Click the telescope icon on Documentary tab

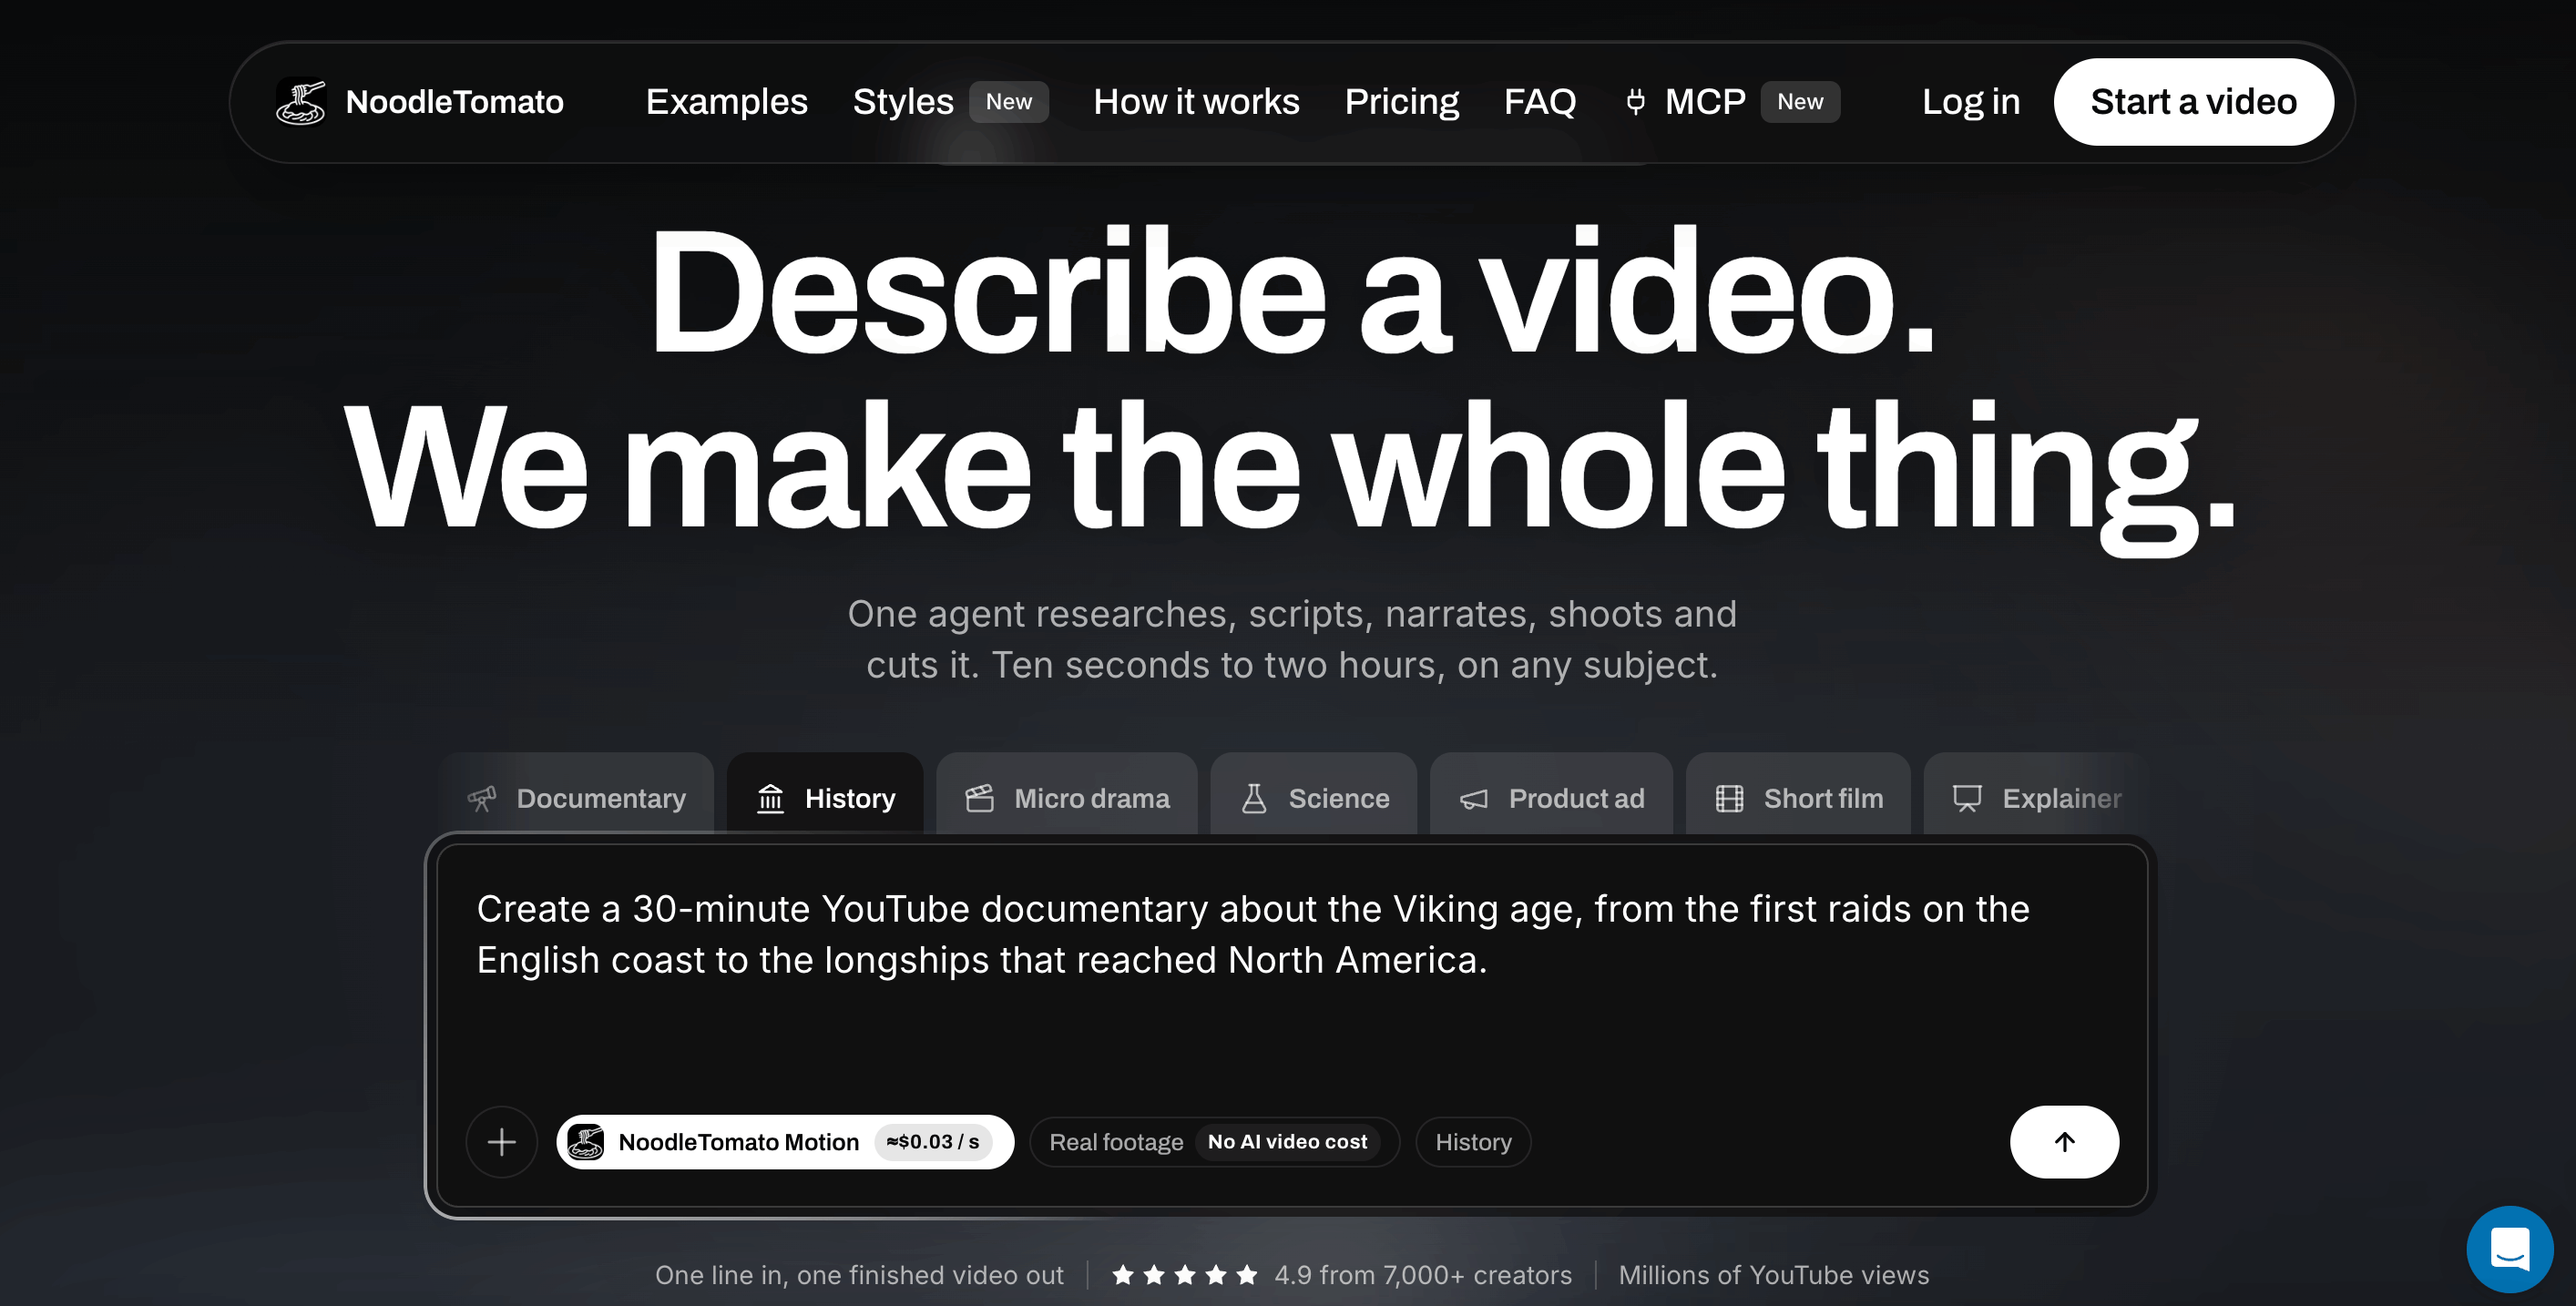point(482,798)
